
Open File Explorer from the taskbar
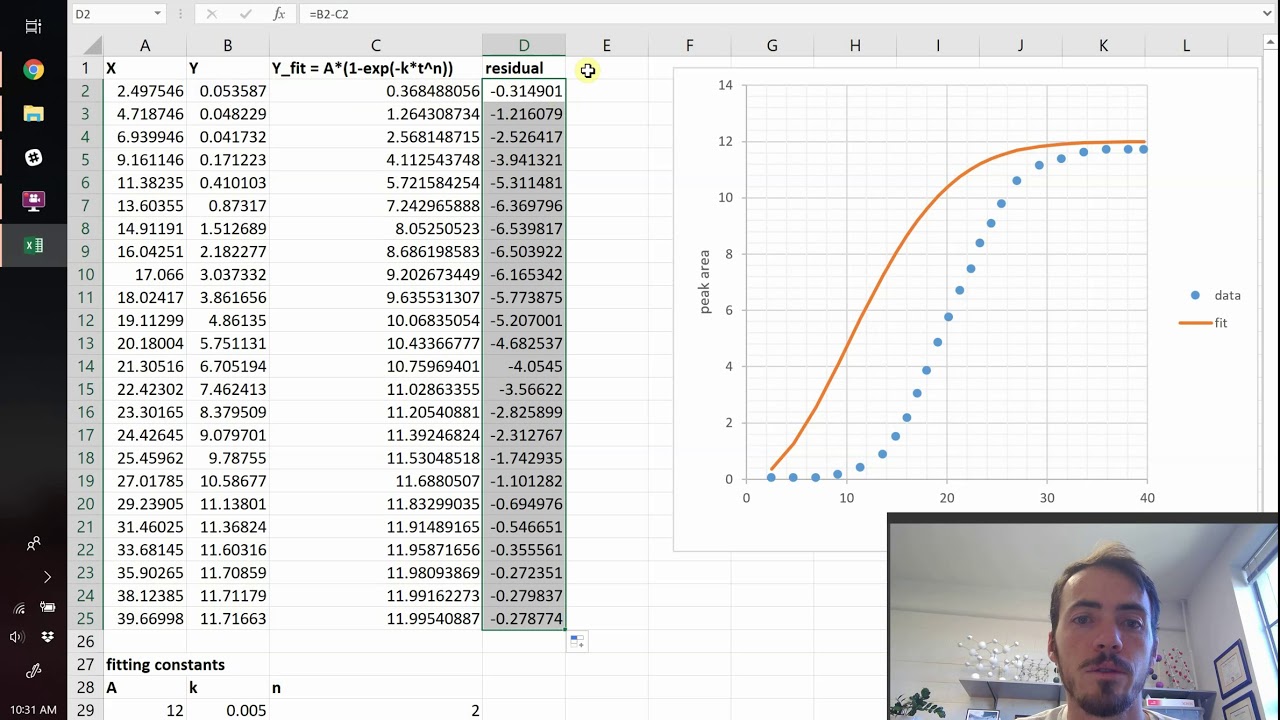[33, 113]
